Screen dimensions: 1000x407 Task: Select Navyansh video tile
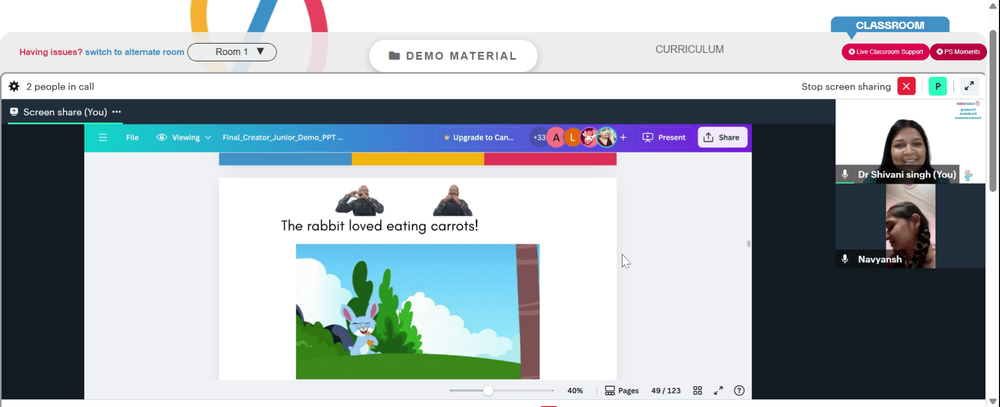[x=910, y=226]
